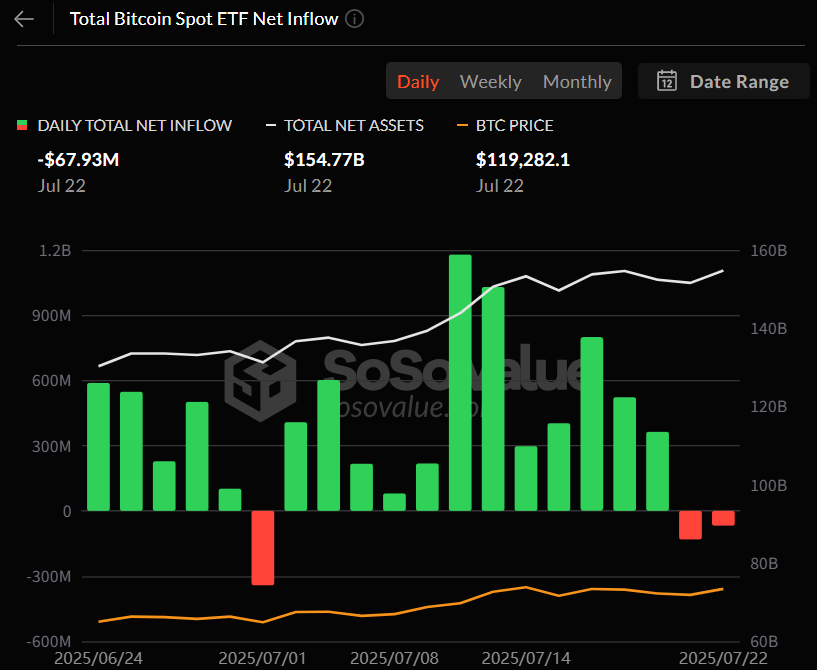817x670 pixels.
Task: Click the back arrow to return
Action: [23, 18]
